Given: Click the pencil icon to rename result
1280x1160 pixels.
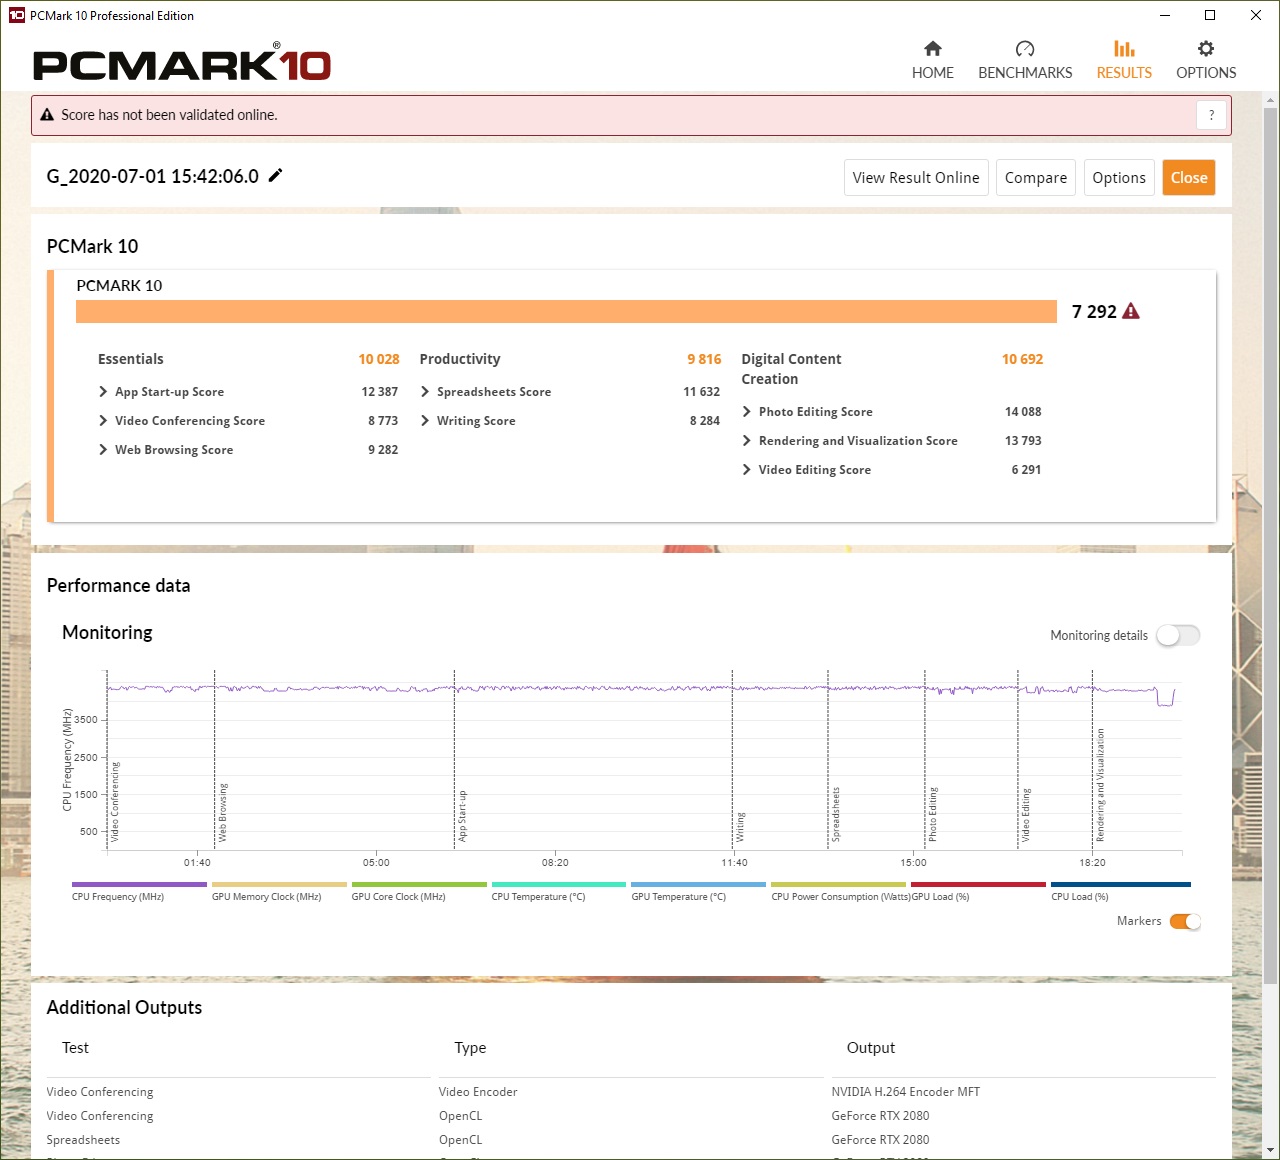Looking at the screenshot, I should click(276, 176).
